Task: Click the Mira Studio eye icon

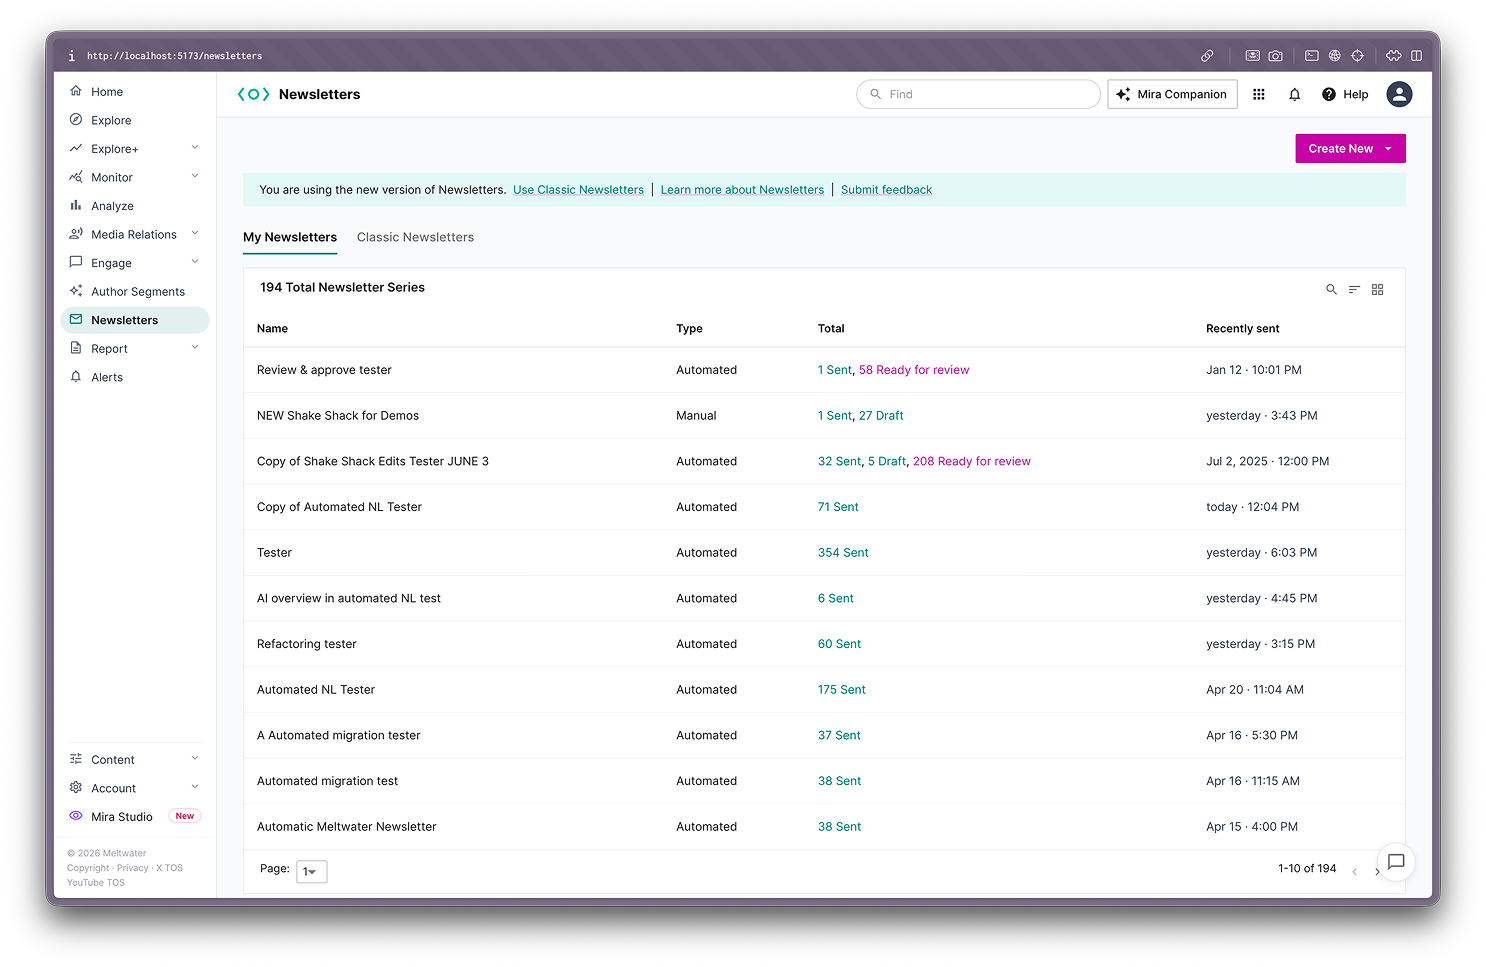Action: [x=76, y=816]
